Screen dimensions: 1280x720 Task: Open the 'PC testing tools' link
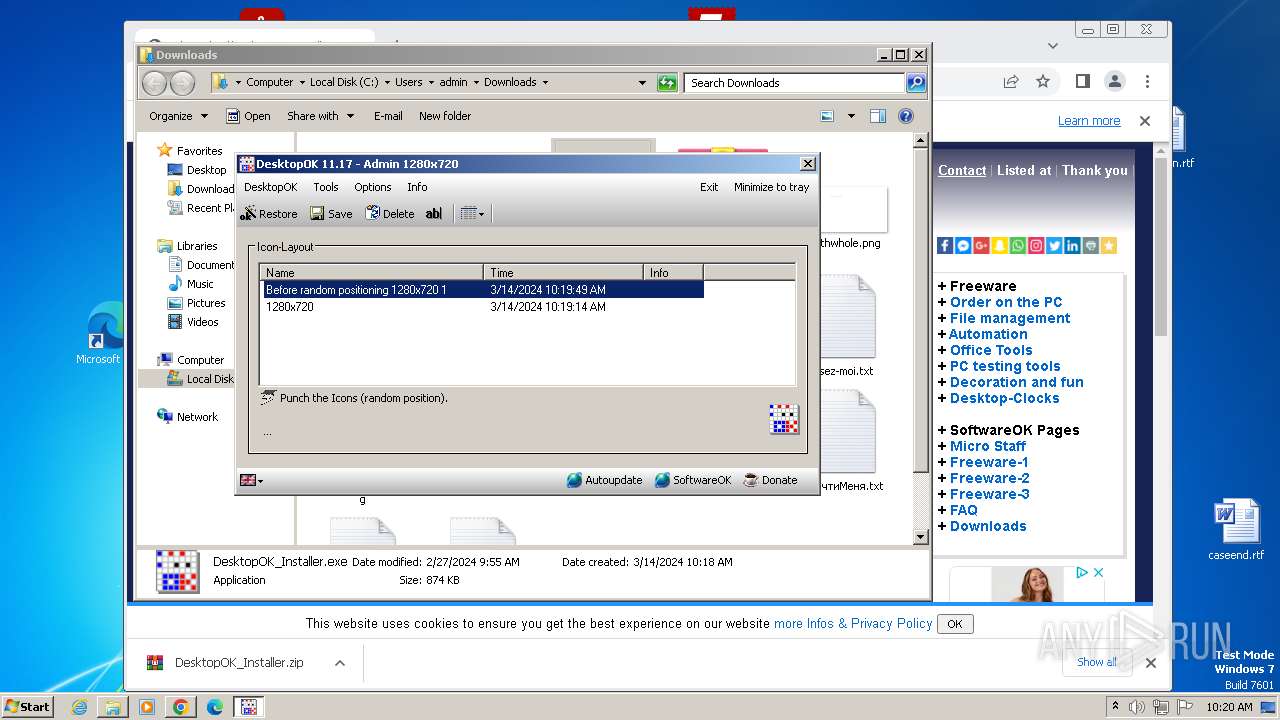click(x=1005, y=366)
